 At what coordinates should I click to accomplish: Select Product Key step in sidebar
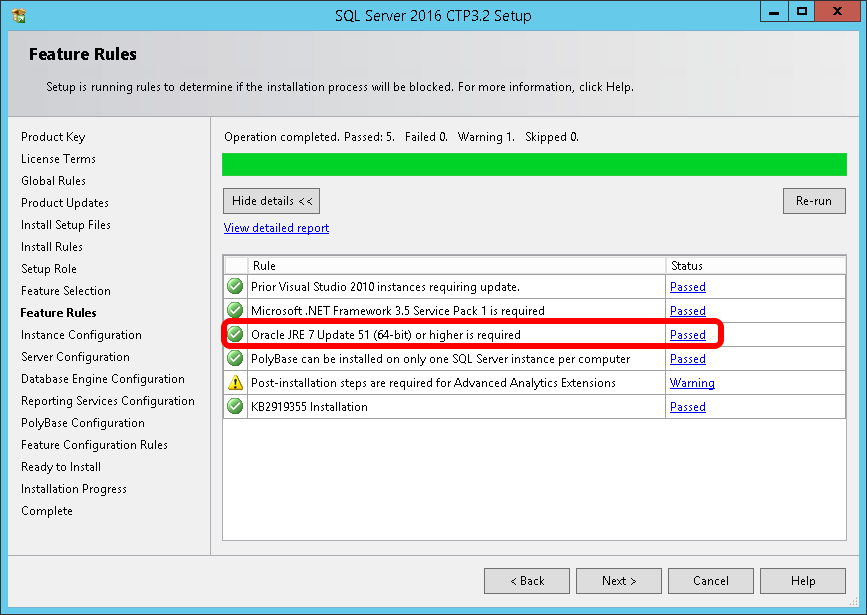[53, 137]
